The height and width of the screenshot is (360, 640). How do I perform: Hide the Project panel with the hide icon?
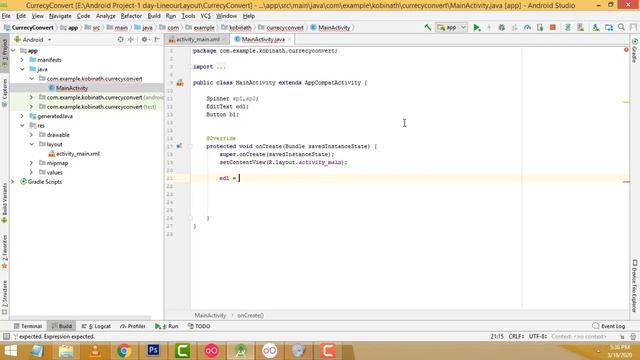tap(157, 40)
